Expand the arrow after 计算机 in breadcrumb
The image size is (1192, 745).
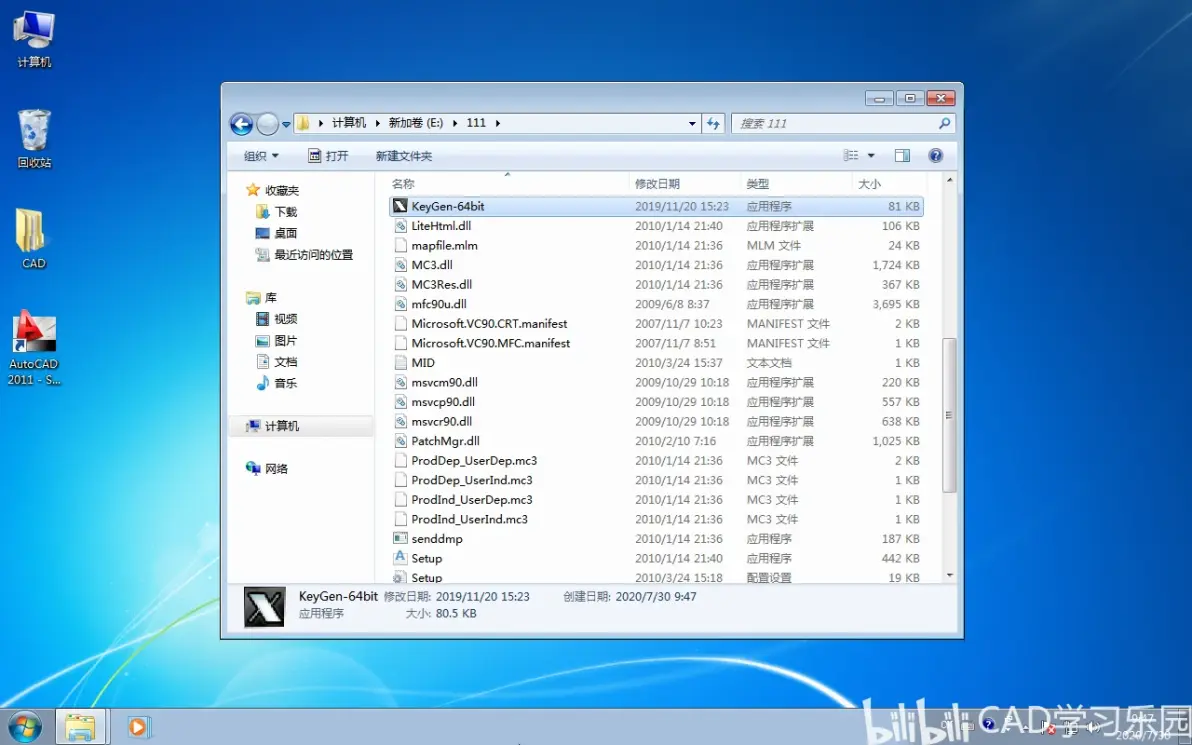[377, 123]
